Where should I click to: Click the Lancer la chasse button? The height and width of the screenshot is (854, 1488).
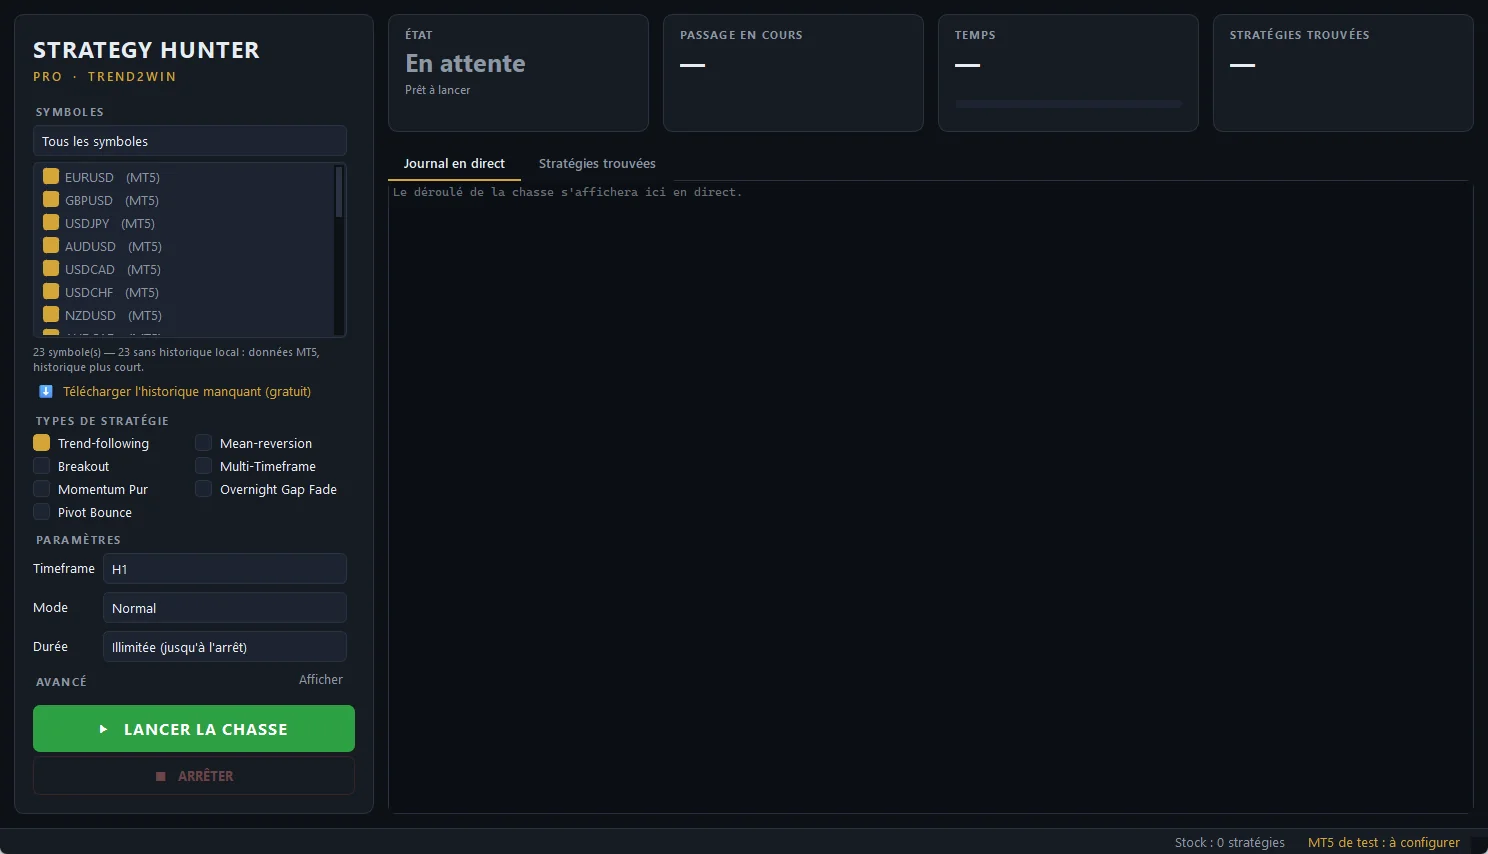(x=194, y=728)
